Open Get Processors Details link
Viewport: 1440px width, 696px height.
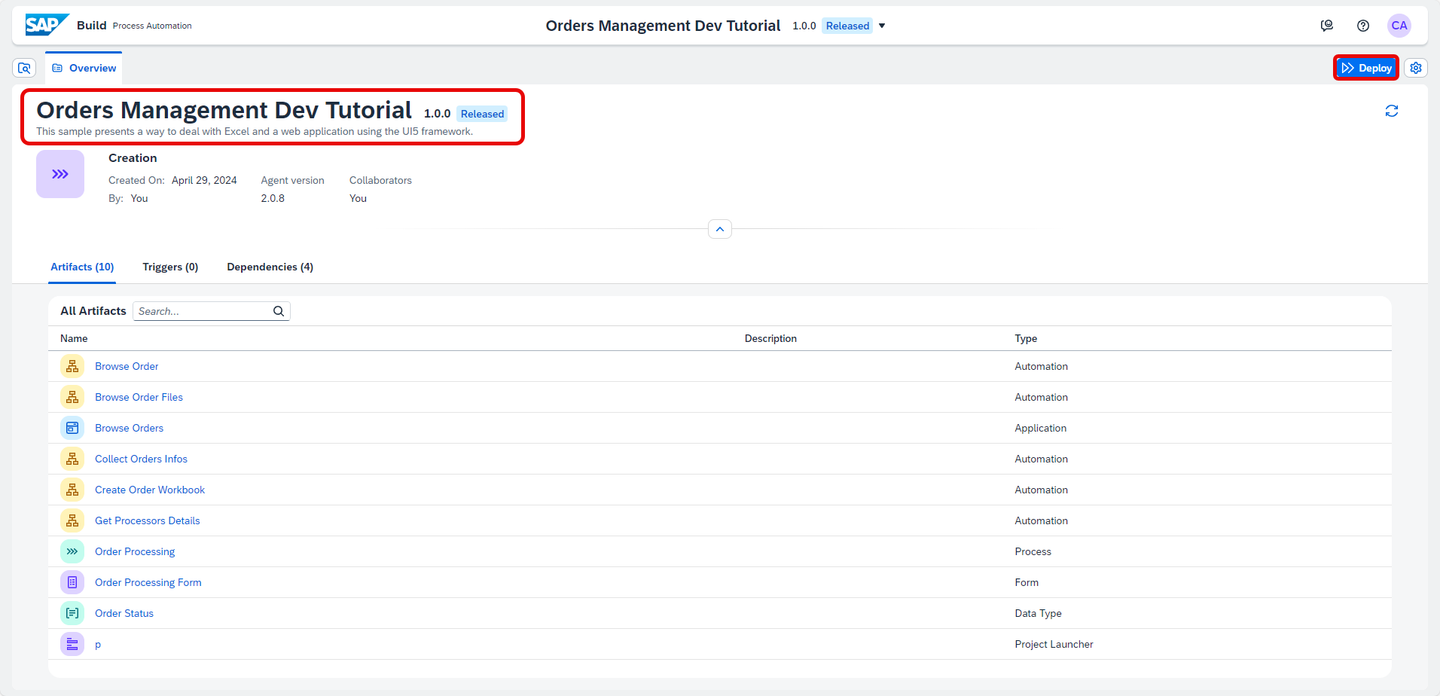coord(147,522)
